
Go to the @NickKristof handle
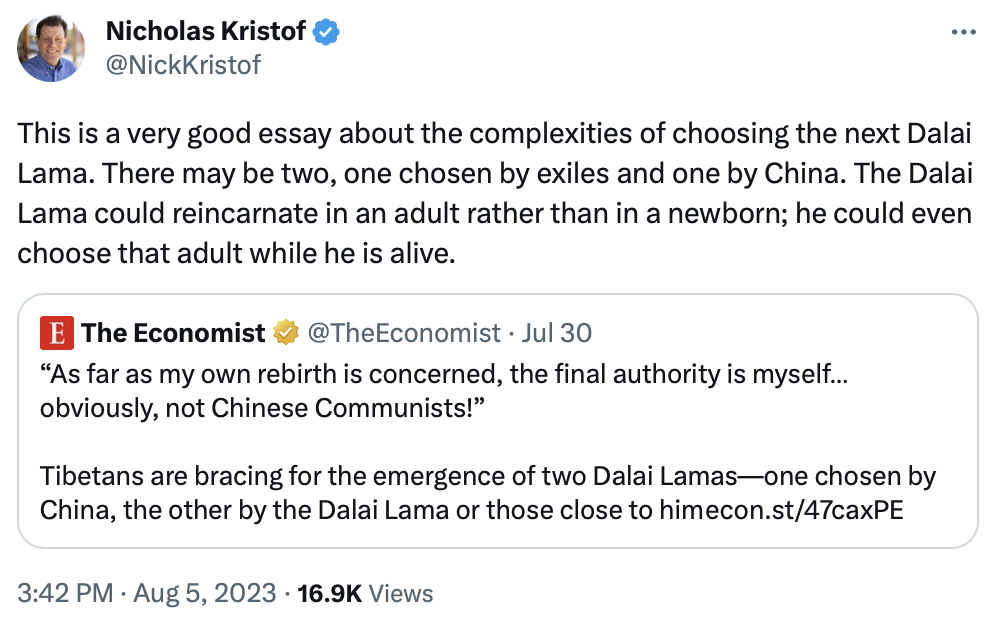183,65
